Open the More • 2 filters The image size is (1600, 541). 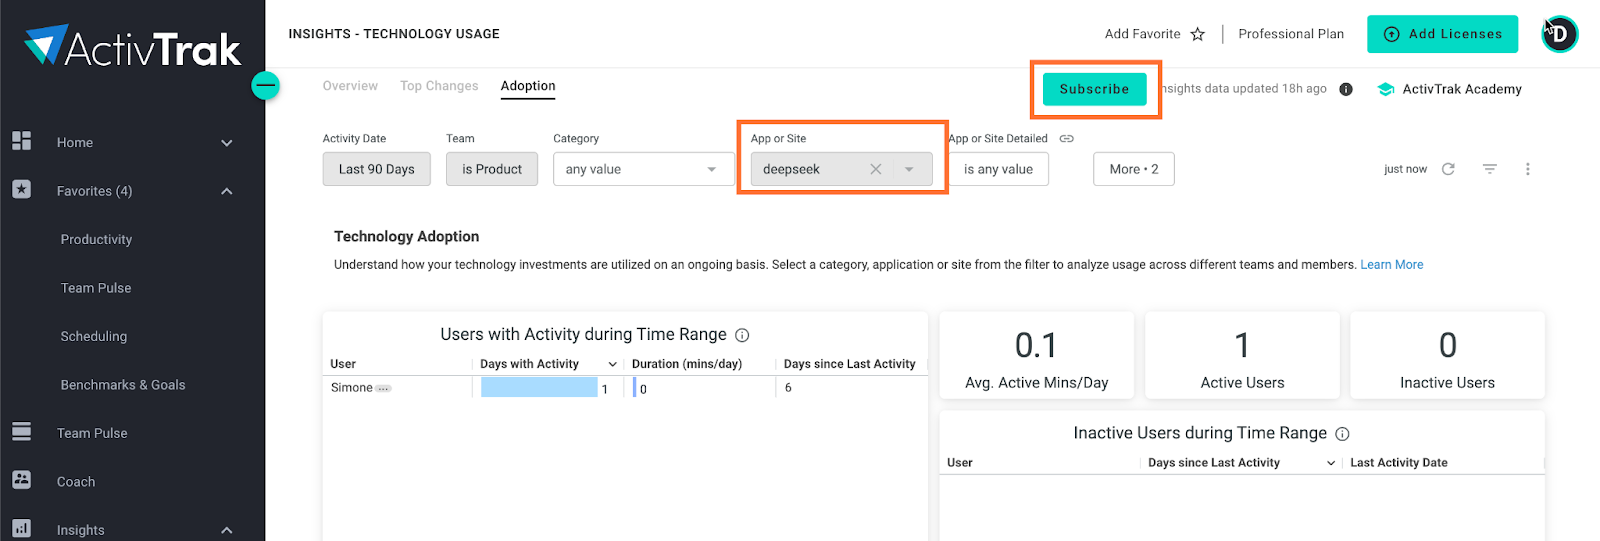point(1134,169)
